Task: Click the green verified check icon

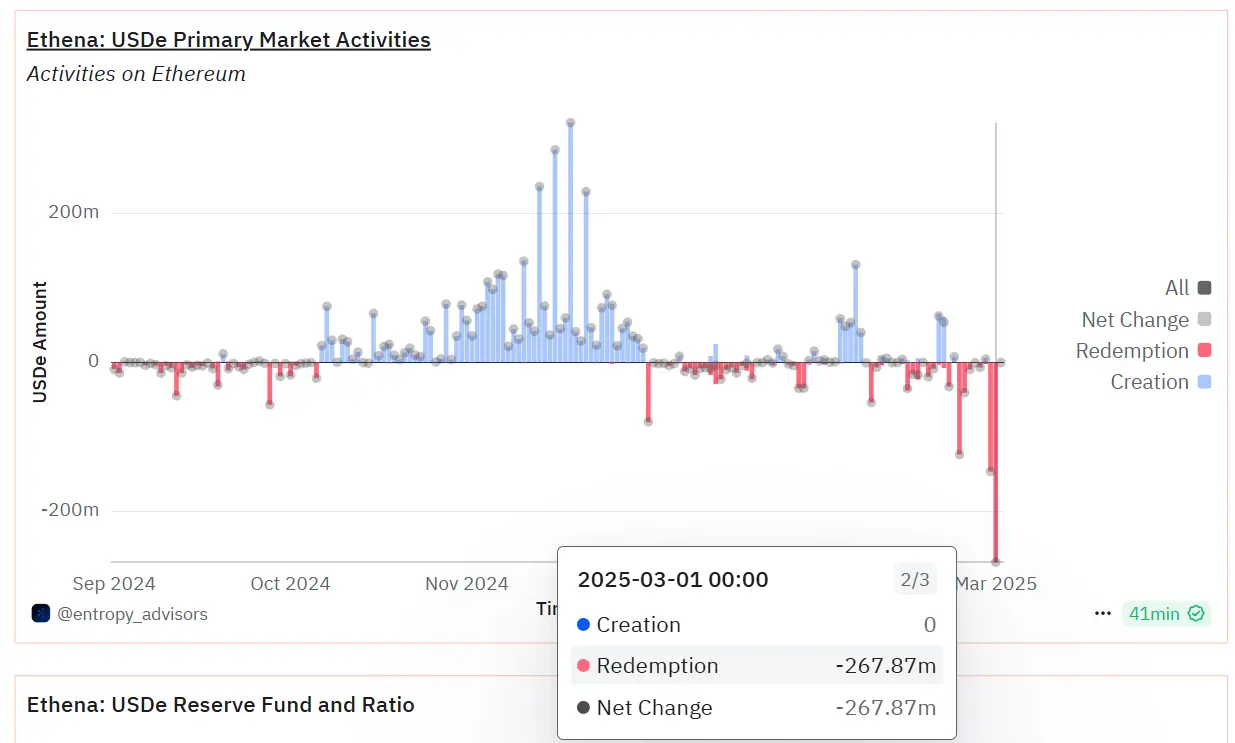Action: tap(1195, 614)
